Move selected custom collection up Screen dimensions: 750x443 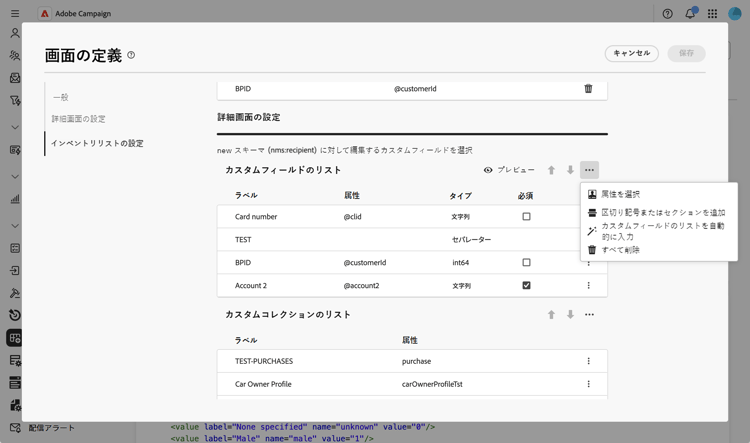point(551,314)
